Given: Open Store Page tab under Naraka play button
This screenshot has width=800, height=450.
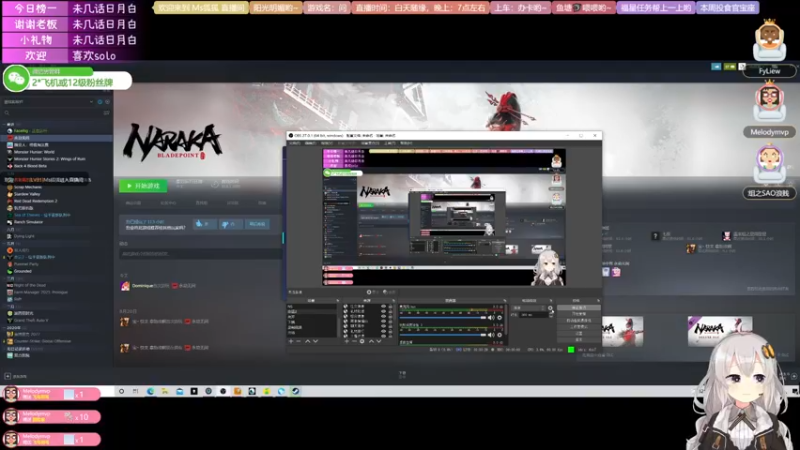Looking at the screenshot, I should pyautogui.click(x=133, y=203).
